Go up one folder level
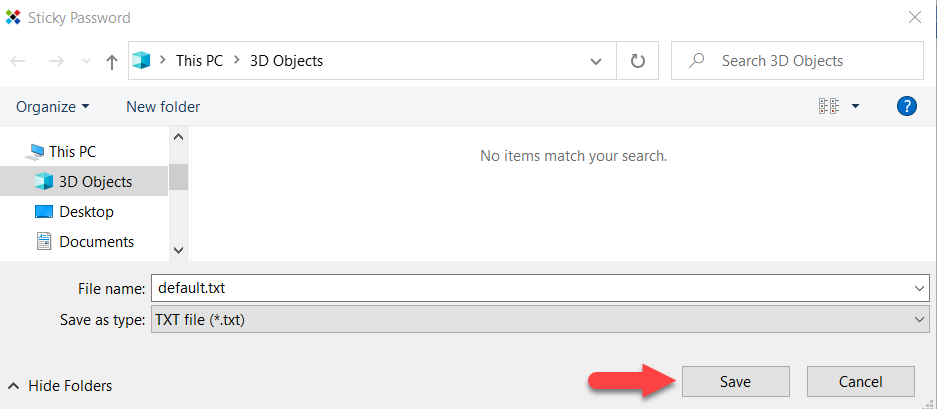 tap(111, 62)
